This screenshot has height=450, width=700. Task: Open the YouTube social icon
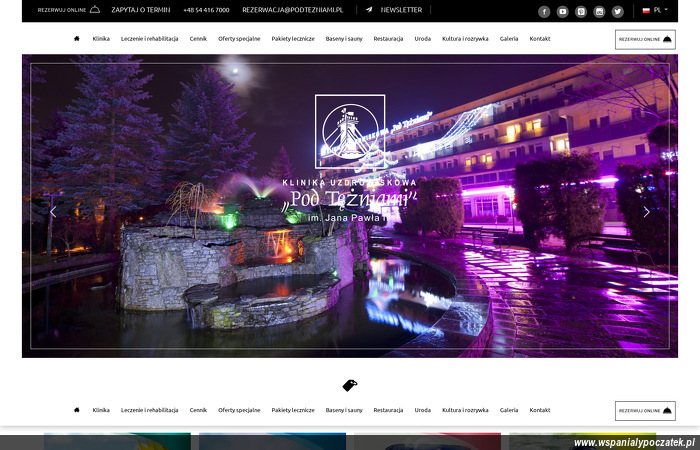pyautogui.click(x=563, y=11)
